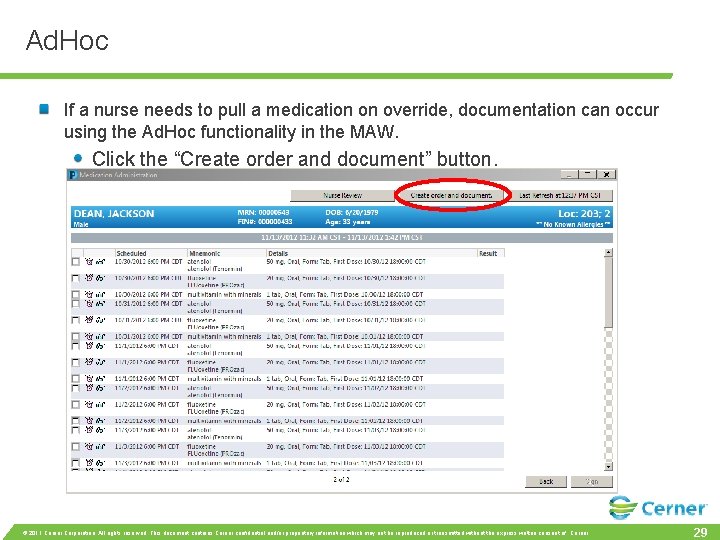Click the Medication Administration window title icon
Viewport: 720px width, 540px height.
(73, 175)
